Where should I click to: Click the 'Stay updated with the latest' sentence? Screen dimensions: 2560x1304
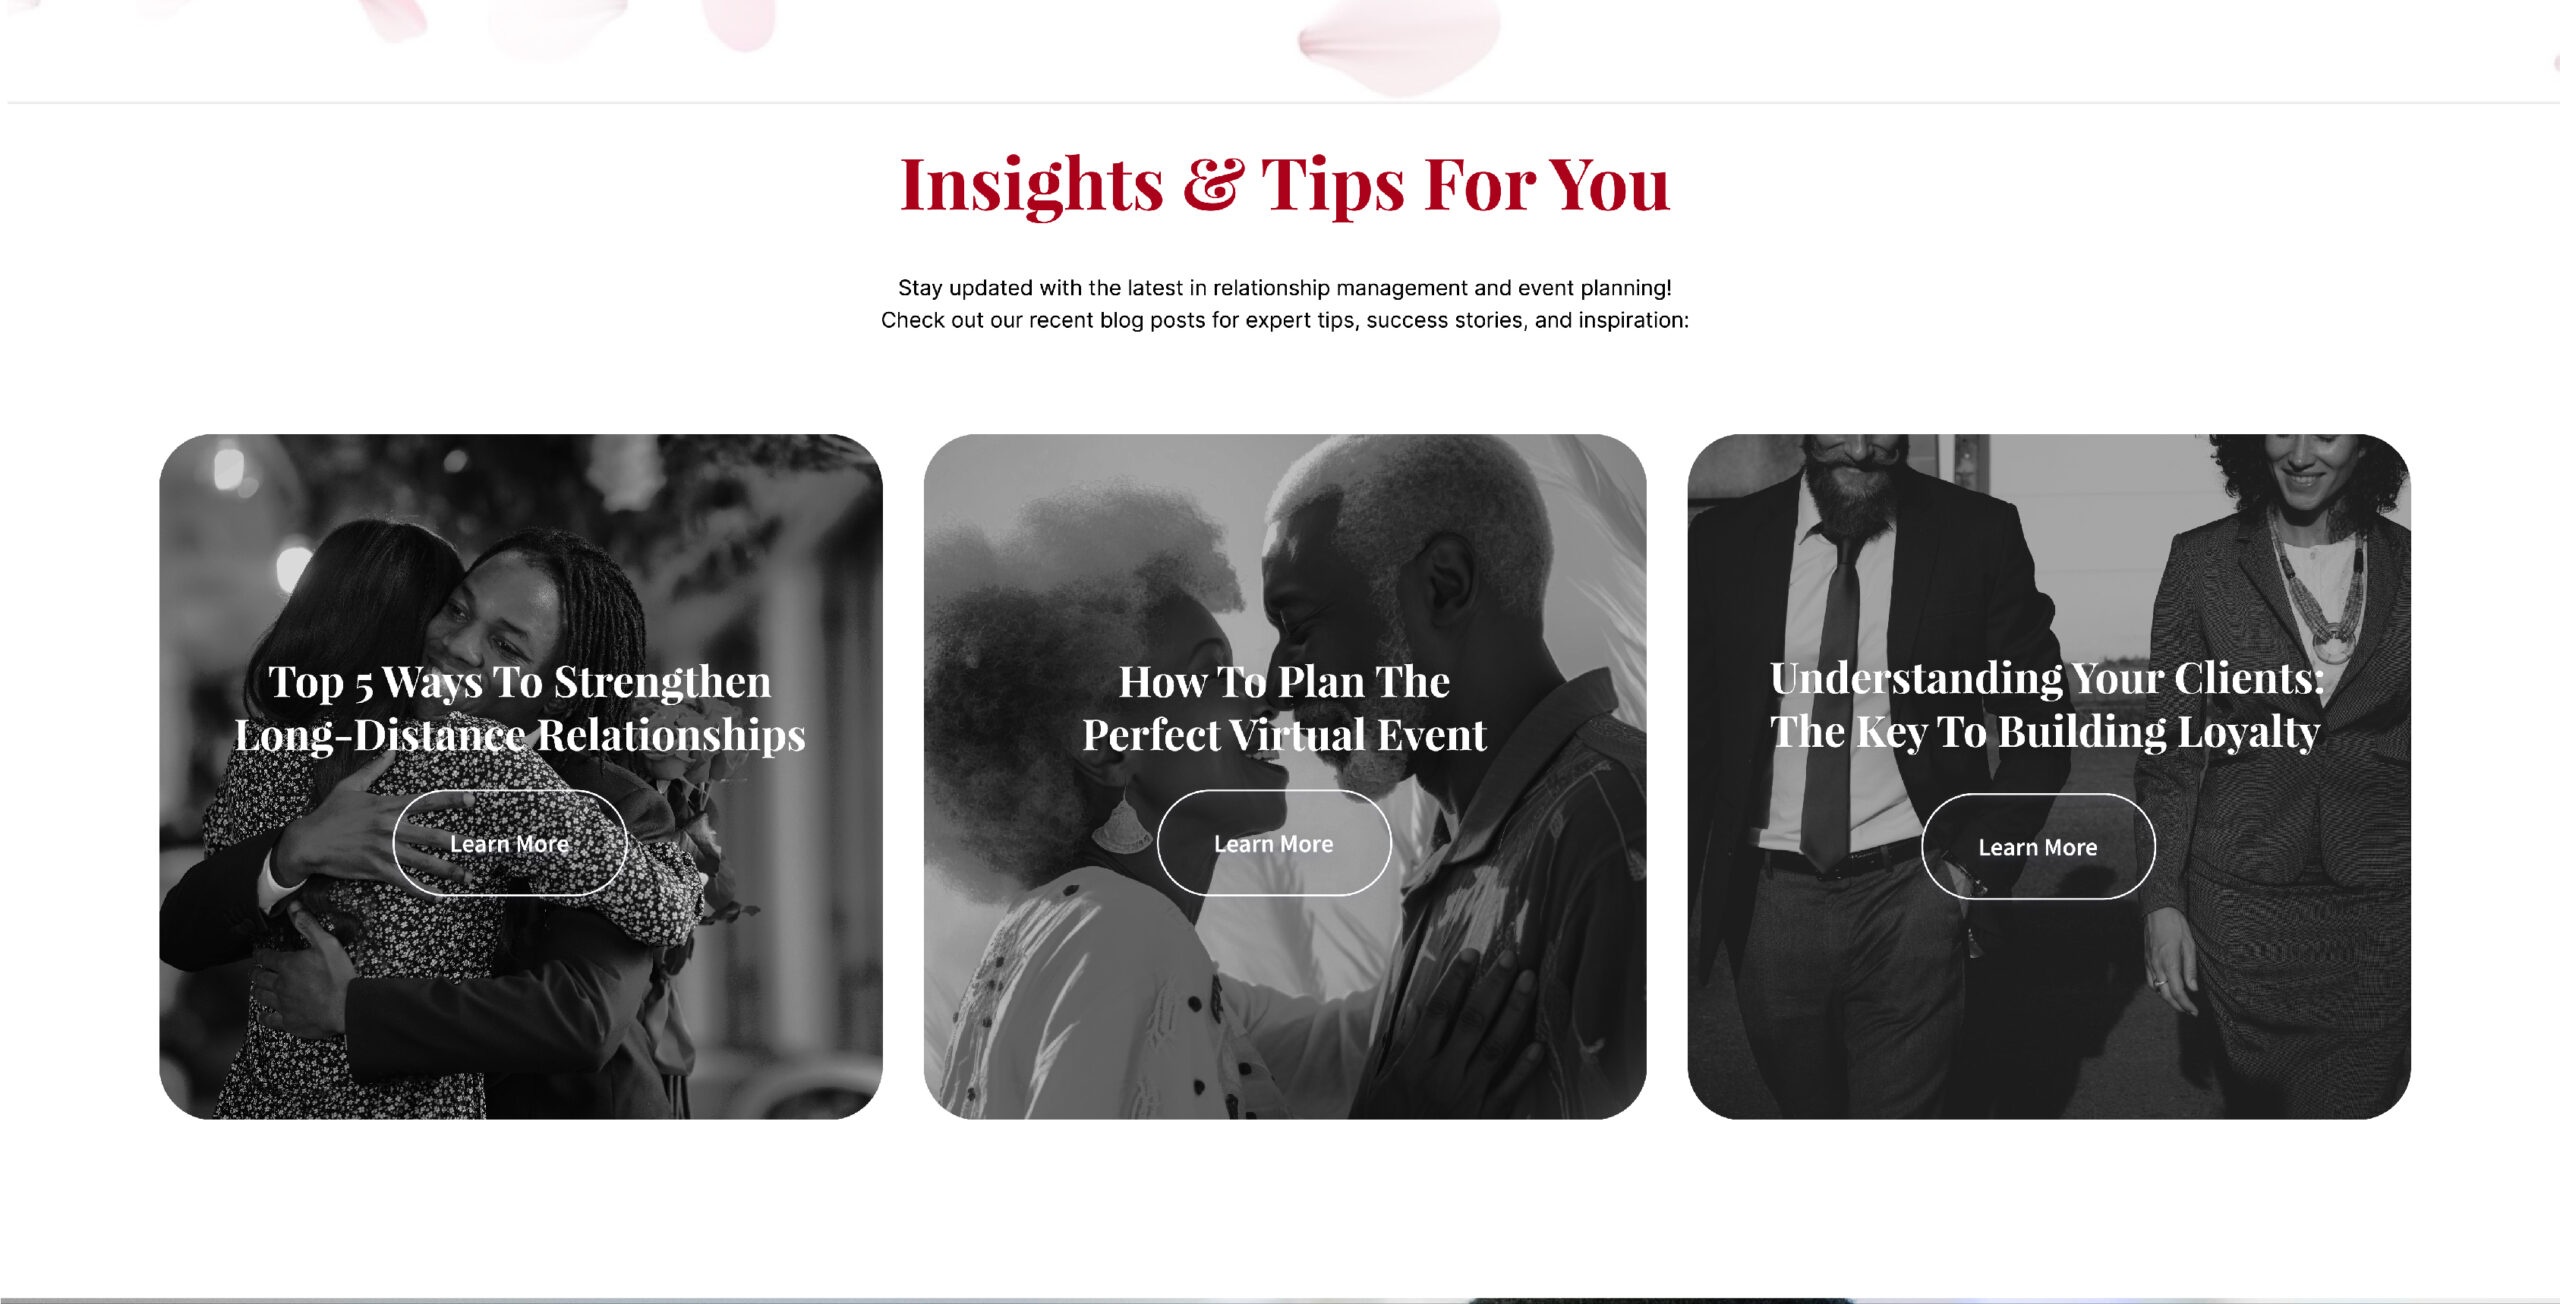point(1285,288)
